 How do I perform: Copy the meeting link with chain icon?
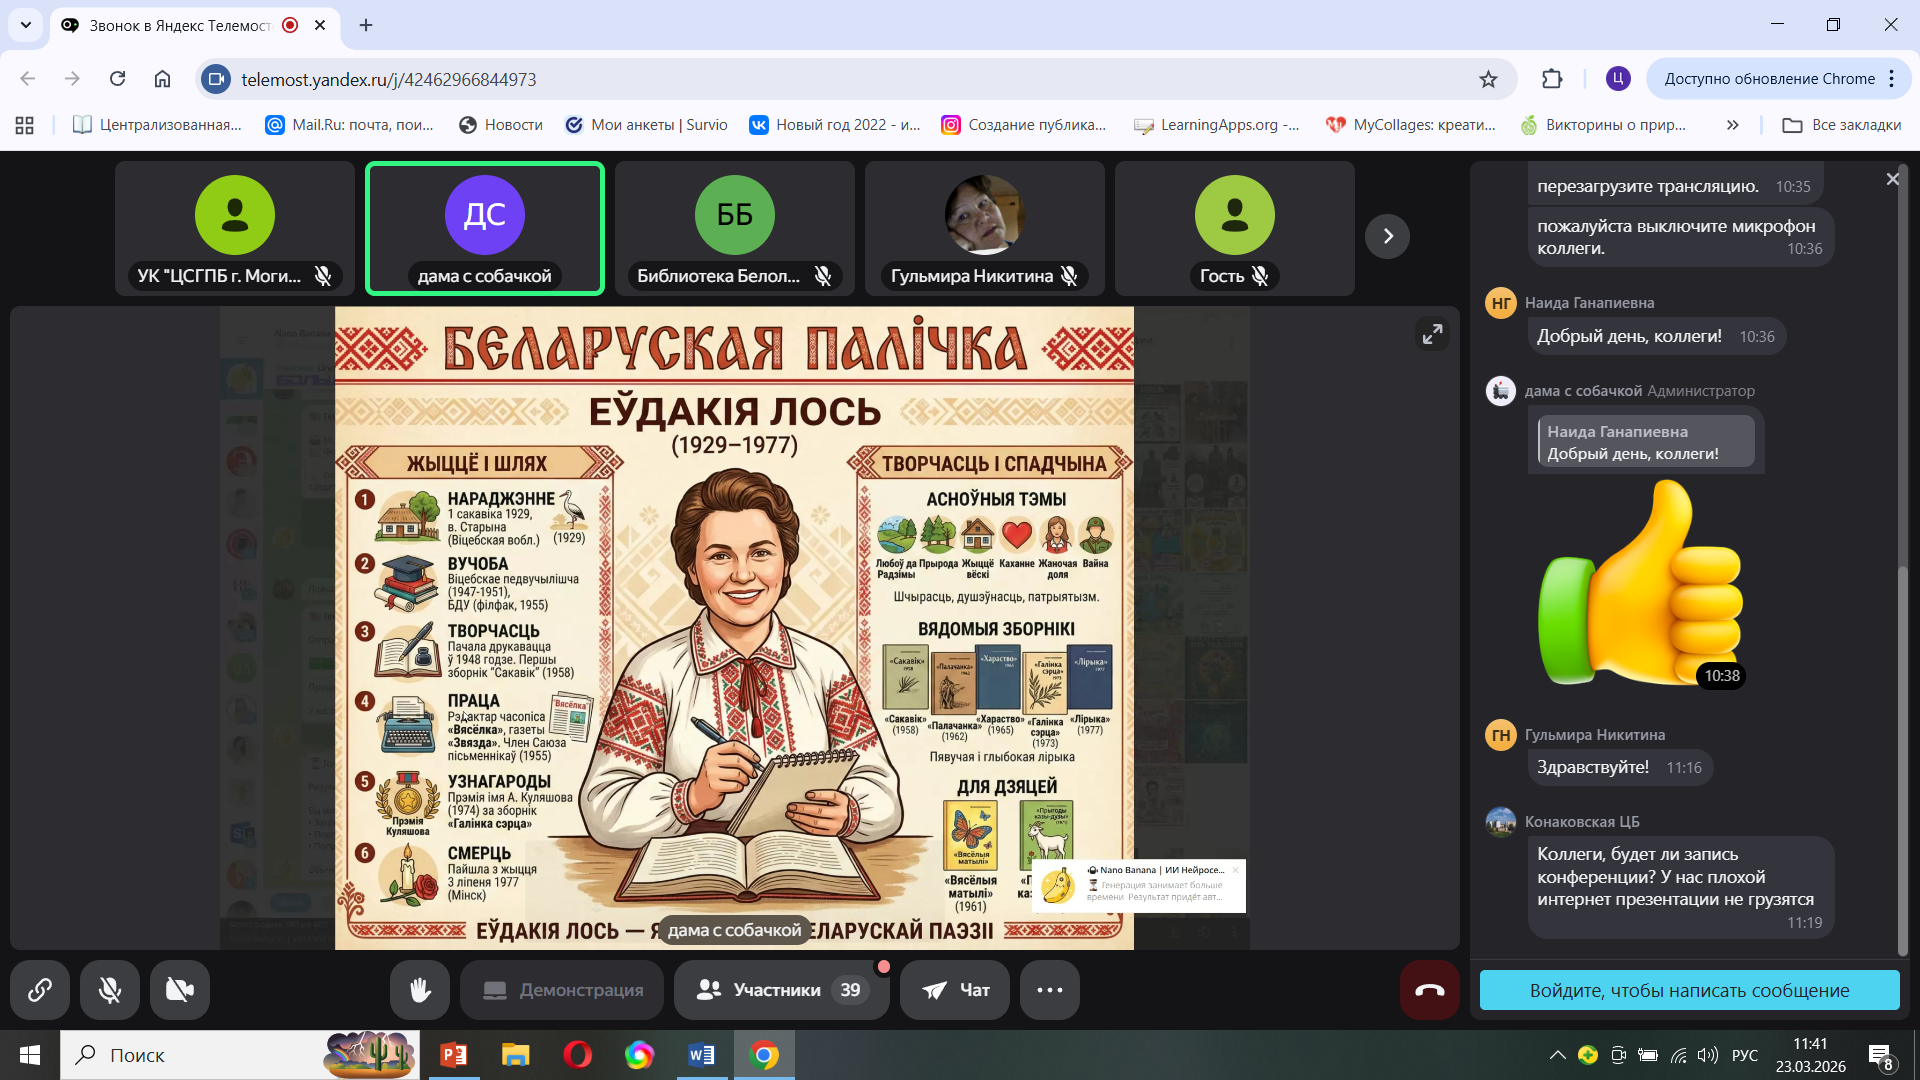(x=40, y=990)
